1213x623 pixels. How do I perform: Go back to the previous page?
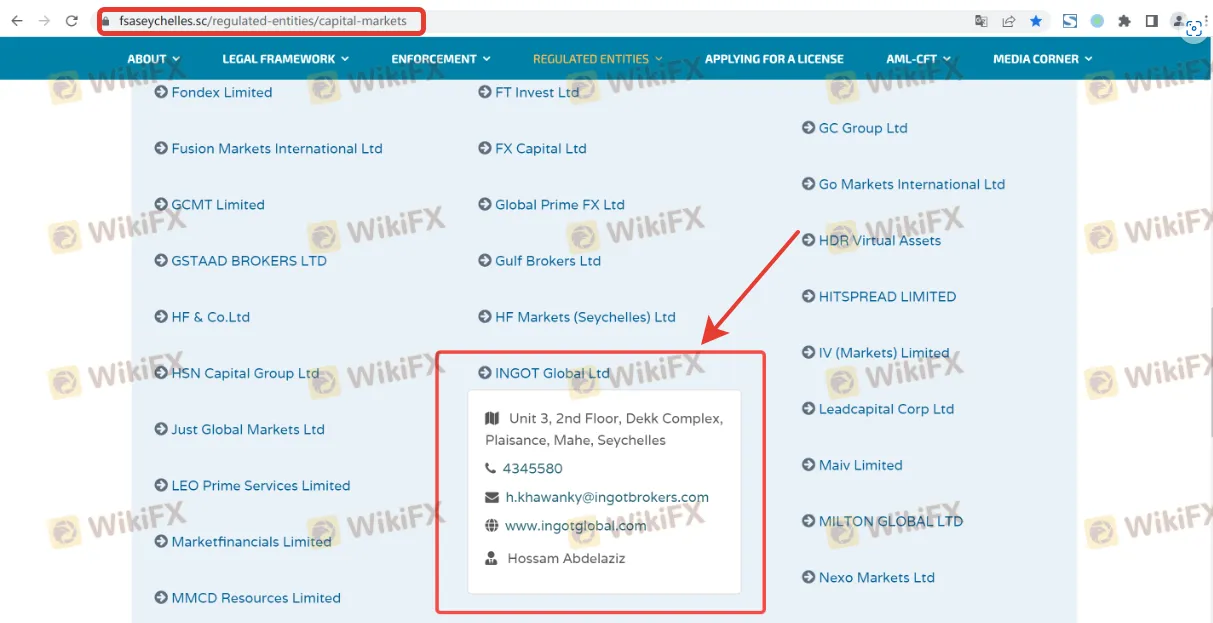pyautogui.click(x=17, y=21)
